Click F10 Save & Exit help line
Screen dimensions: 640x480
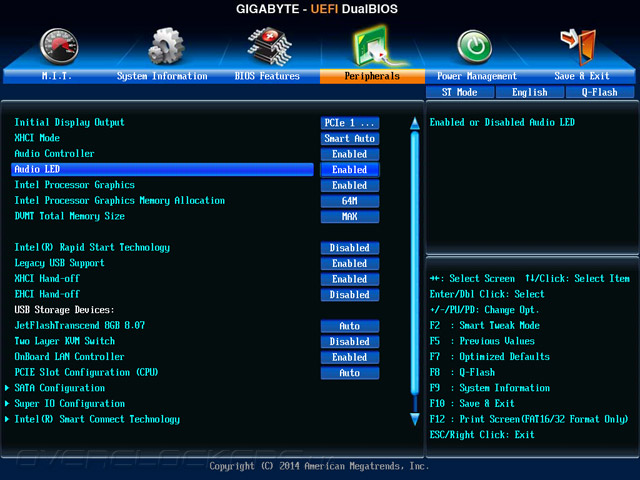(x=472, y=403)
